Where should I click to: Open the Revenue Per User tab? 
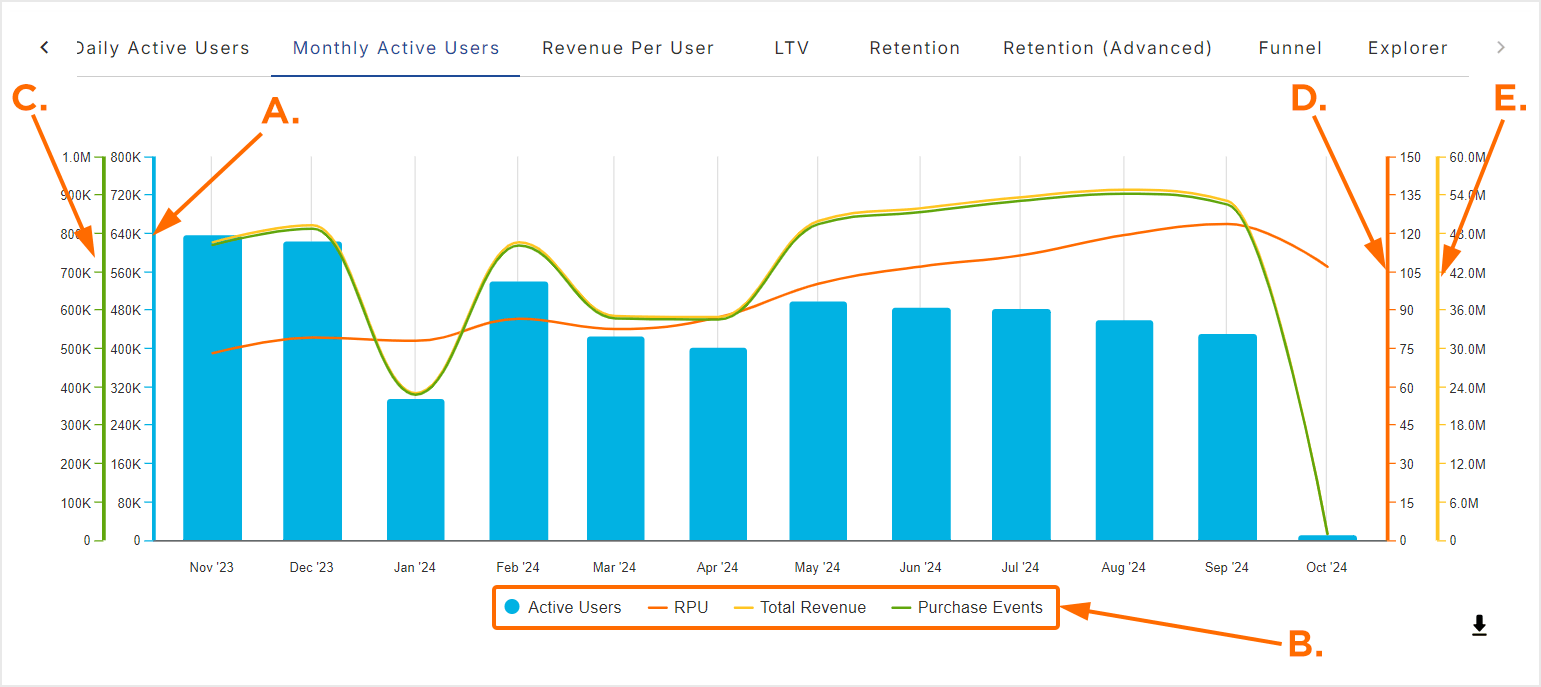pyautogui.click(x=628, y=48)
